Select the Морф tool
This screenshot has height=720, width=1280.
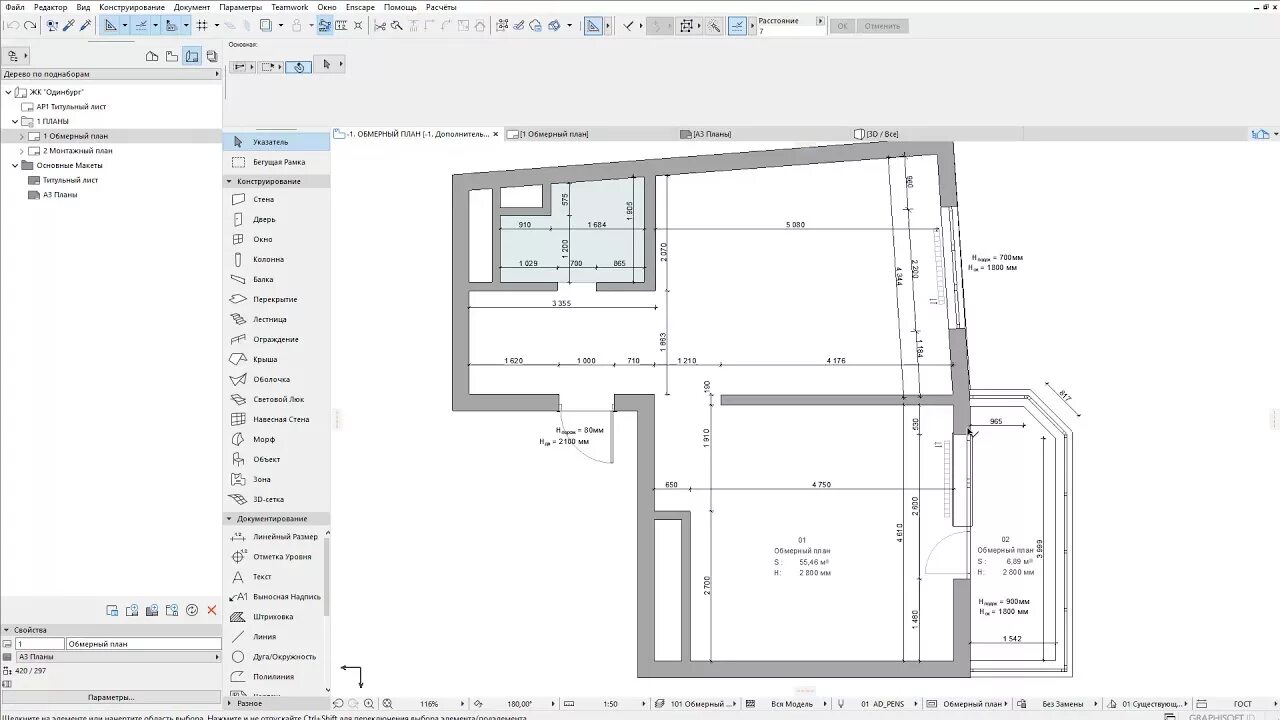pyautogui.click(x=276, y=439)
